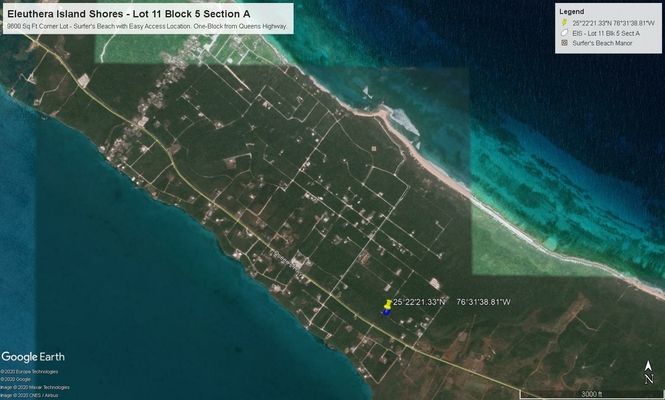
Task: Click the yellow pushpin placemark on the map
Action: pos(388,304)
